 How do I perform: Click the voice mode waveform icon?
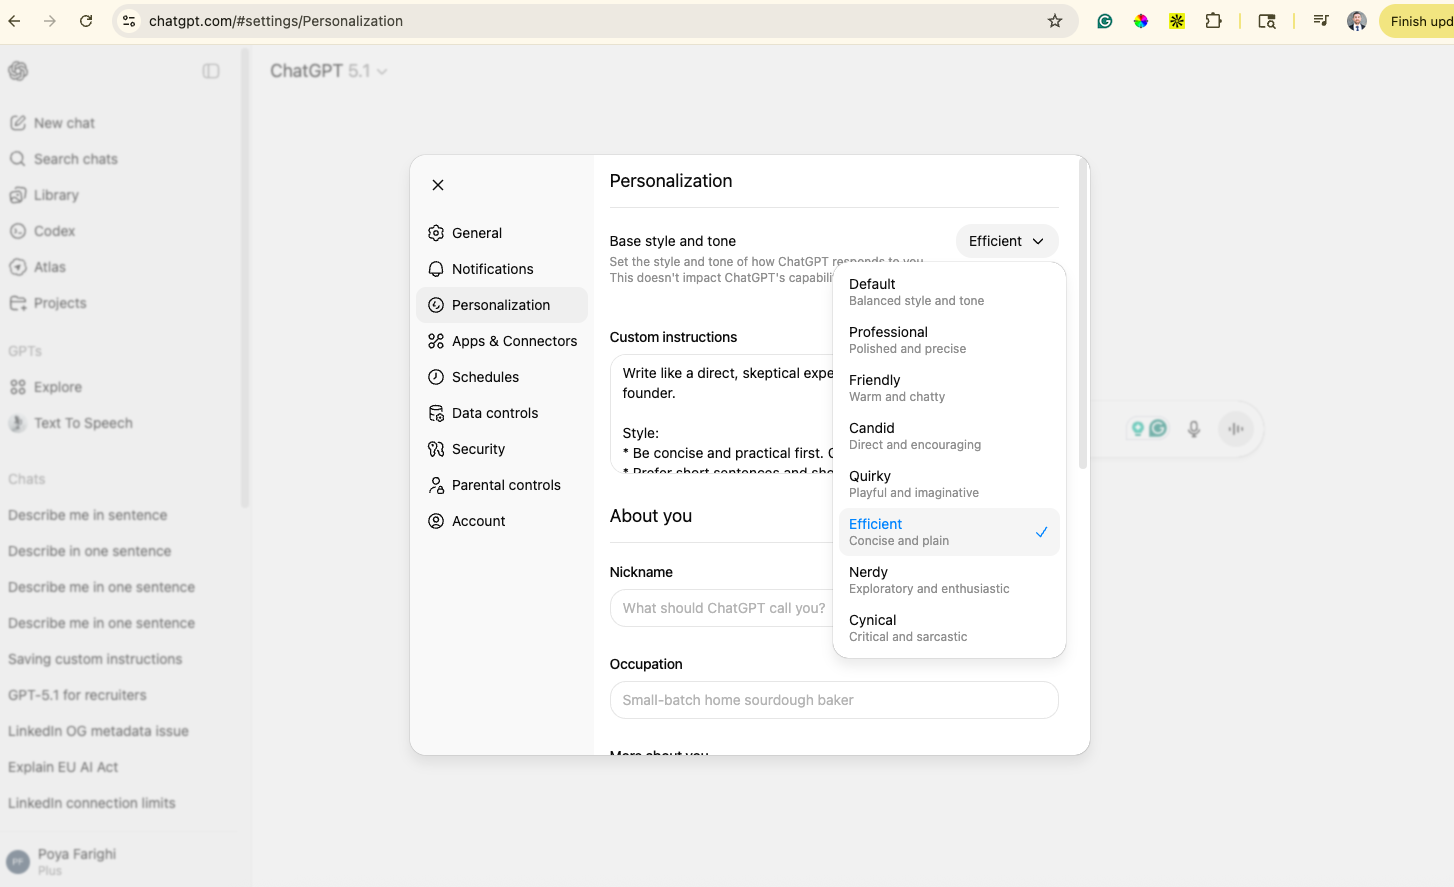coord(1236,429)
